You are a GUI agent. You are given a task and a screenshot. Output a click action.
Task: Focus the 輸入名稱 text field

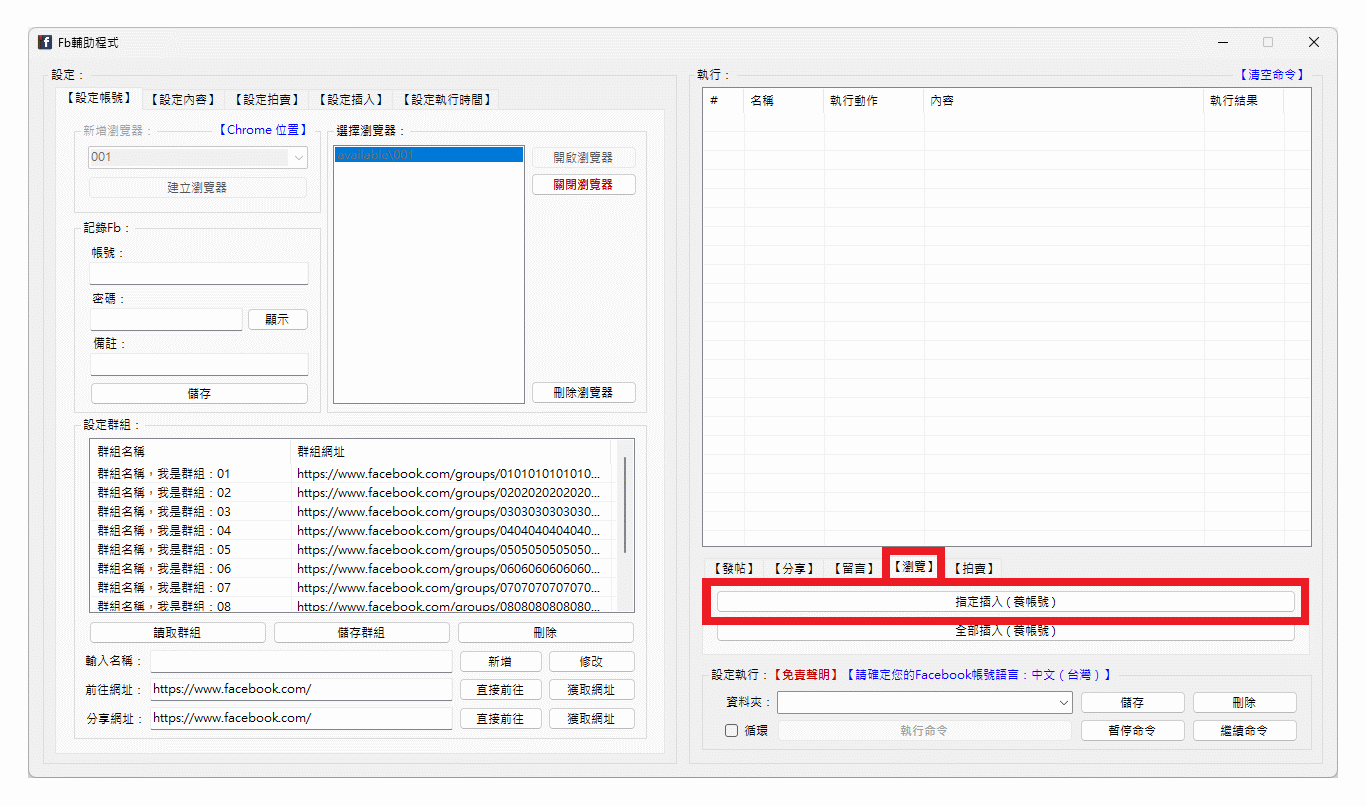(301, 662)
